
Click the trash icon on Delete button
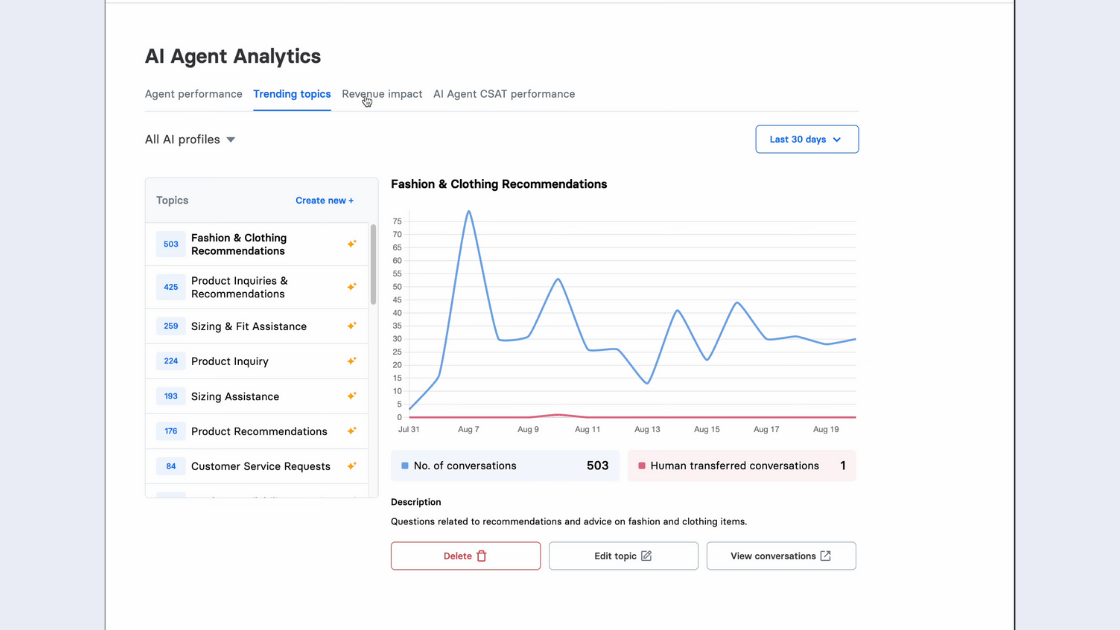481,556
